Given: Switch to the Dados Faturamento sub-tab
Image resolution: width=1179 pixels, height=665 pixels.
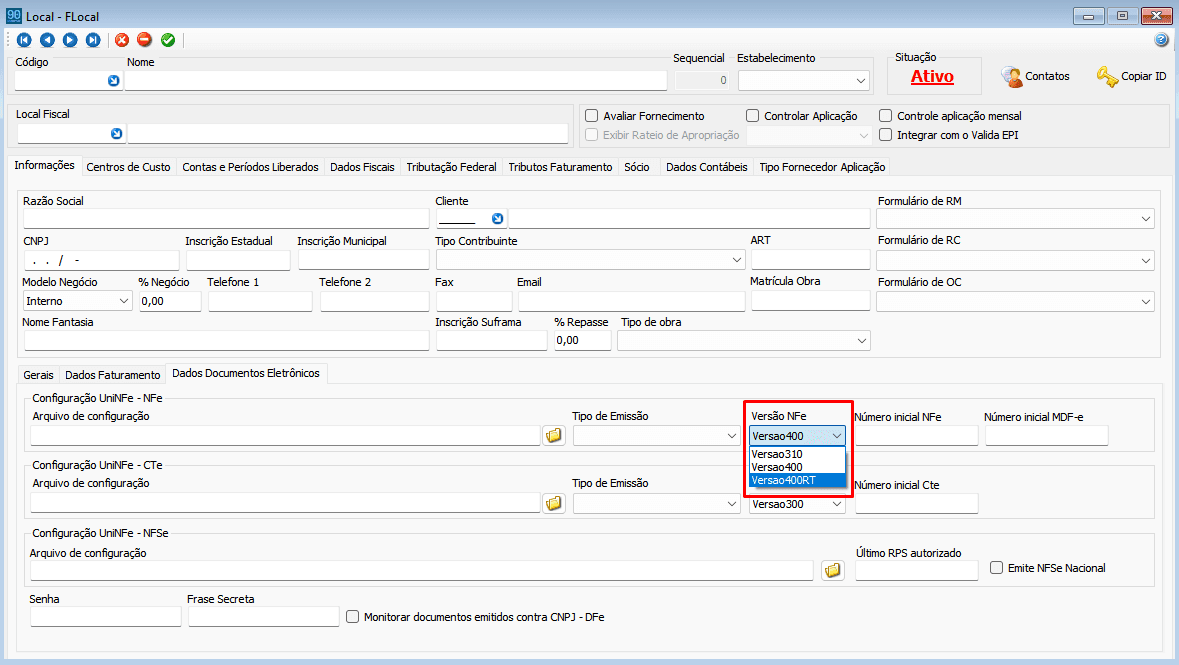Looking at the screenshot, I should (x=113, y=375).
